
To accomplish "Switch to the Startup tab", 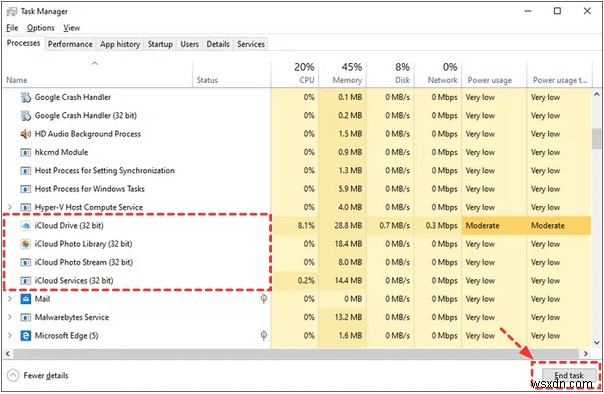I will coord(160,44).
